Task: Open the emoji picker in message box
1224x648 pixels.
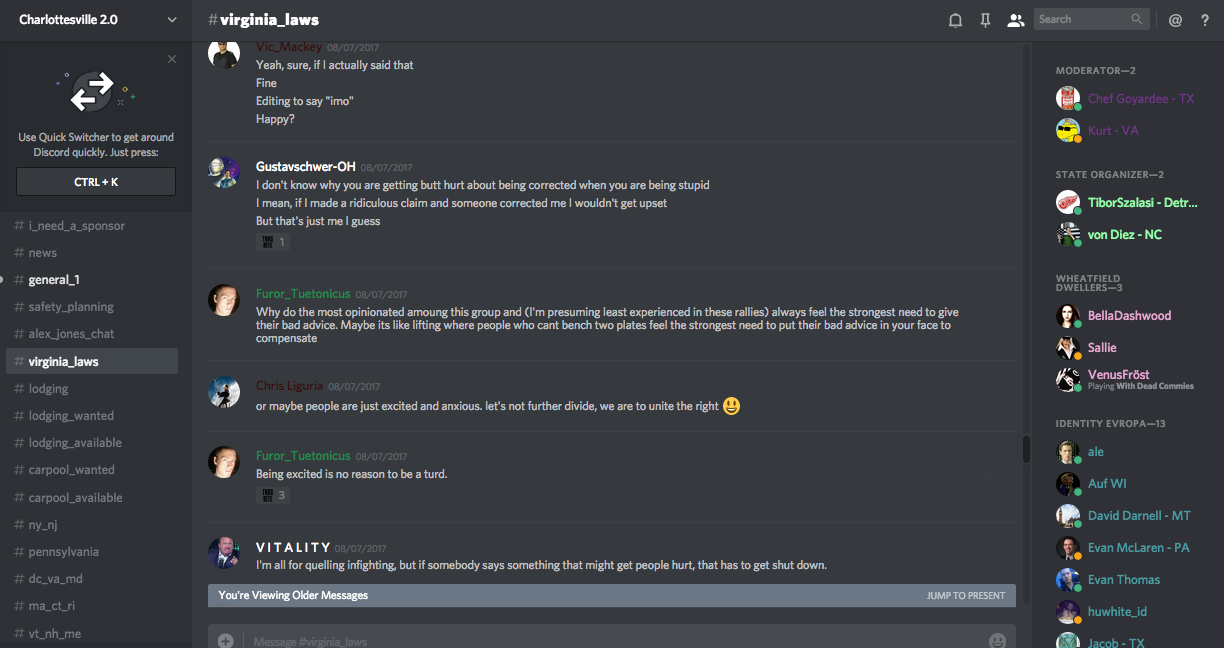Action: point(997,640)
